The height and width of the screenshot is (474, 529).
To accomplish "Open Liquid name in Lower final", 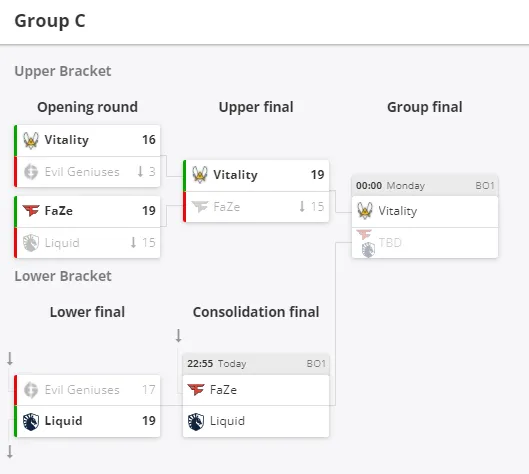I will pyautogui.click(x=63, y=421).
